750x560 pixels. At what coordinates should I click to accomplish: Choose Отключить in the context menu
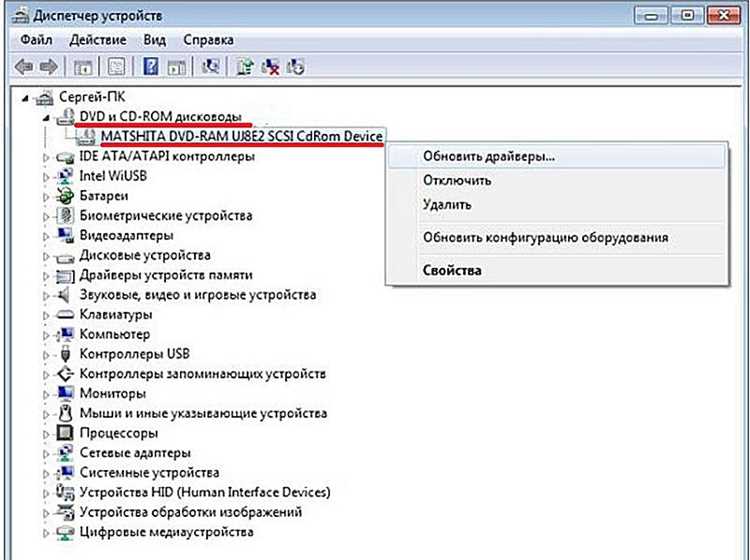(557, 180)
